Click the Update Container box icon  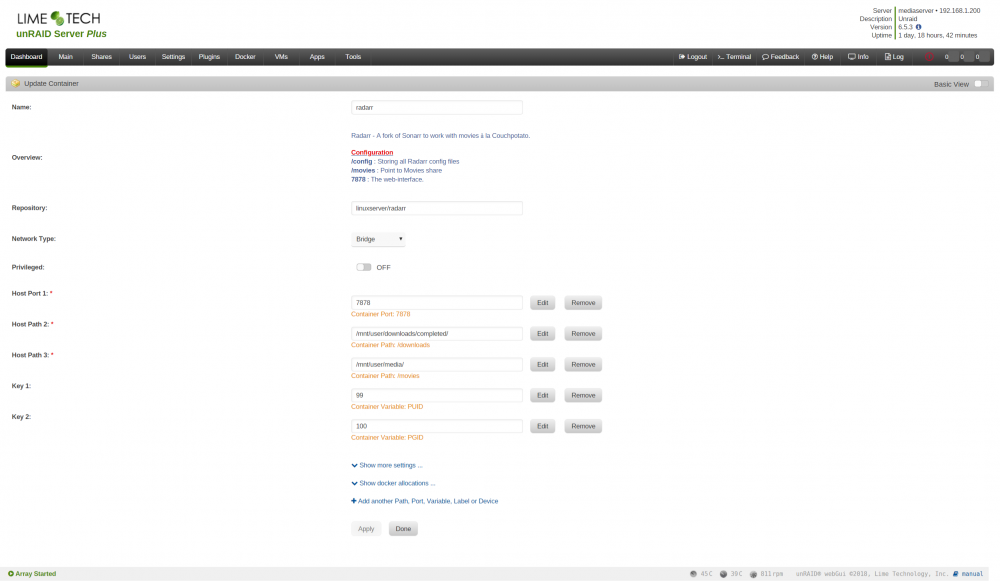tap(16, 84)
